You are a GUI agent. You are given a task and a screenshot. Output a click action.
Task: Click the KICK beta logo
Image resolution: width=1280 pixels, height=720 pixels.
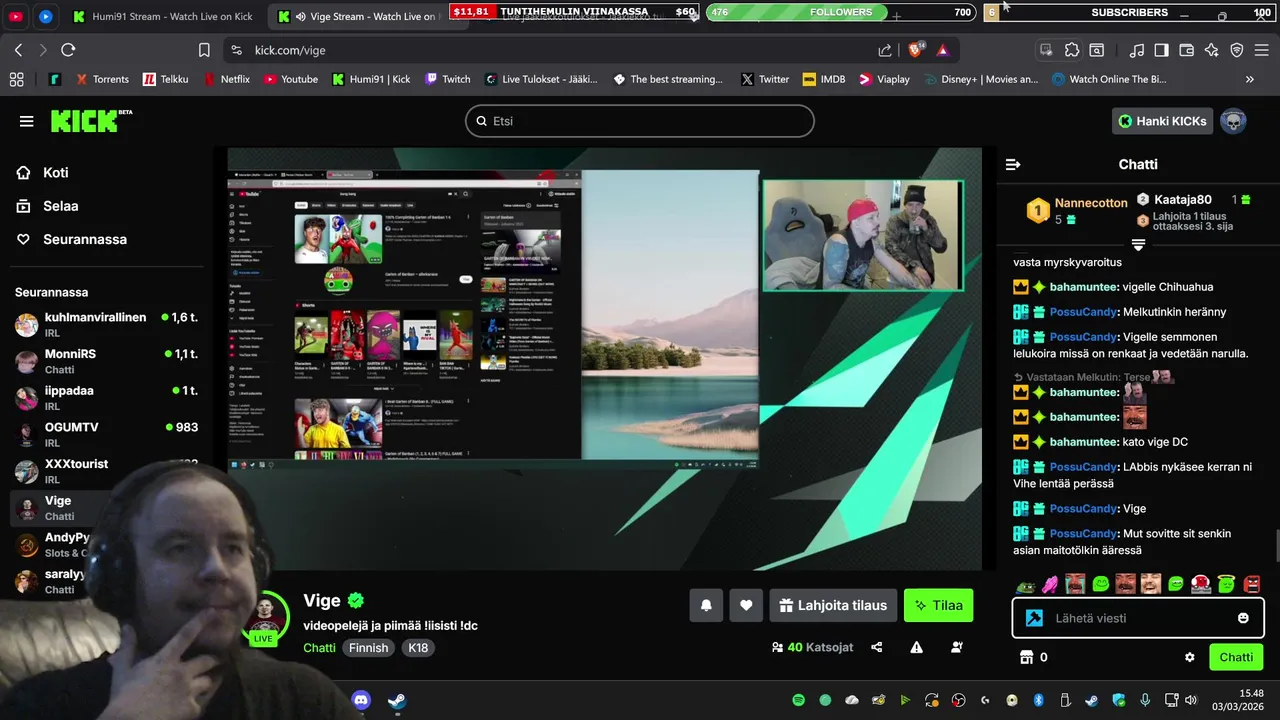tap(91, 120)
